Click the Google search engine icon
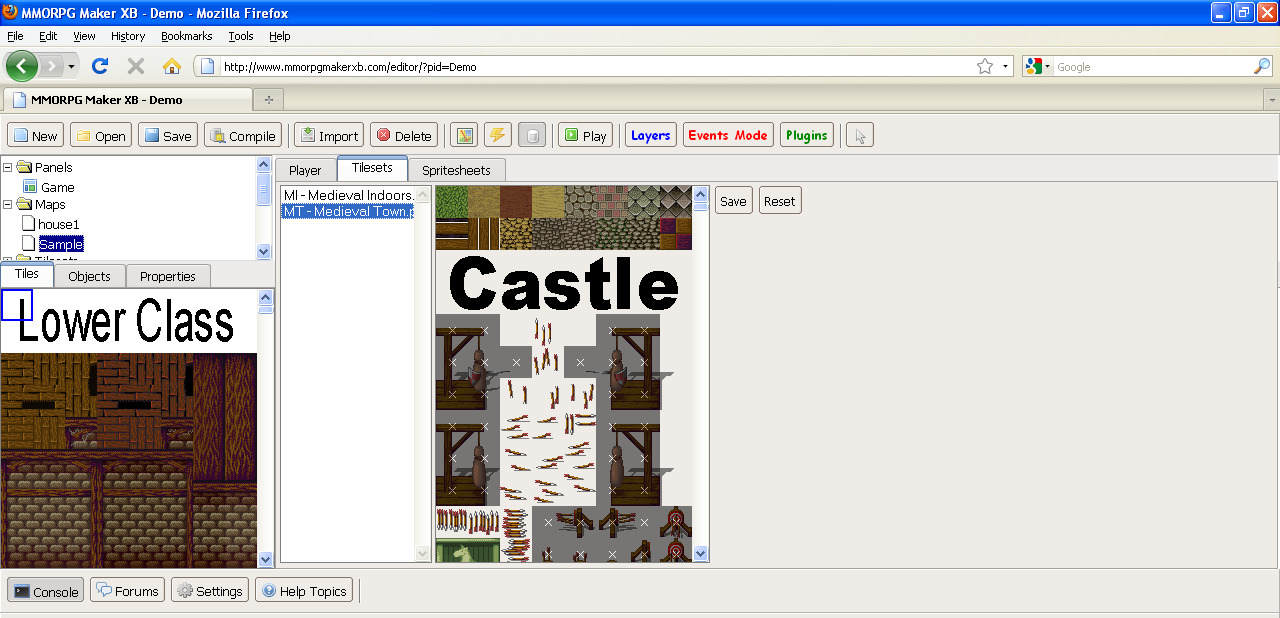 (1033, 66)
